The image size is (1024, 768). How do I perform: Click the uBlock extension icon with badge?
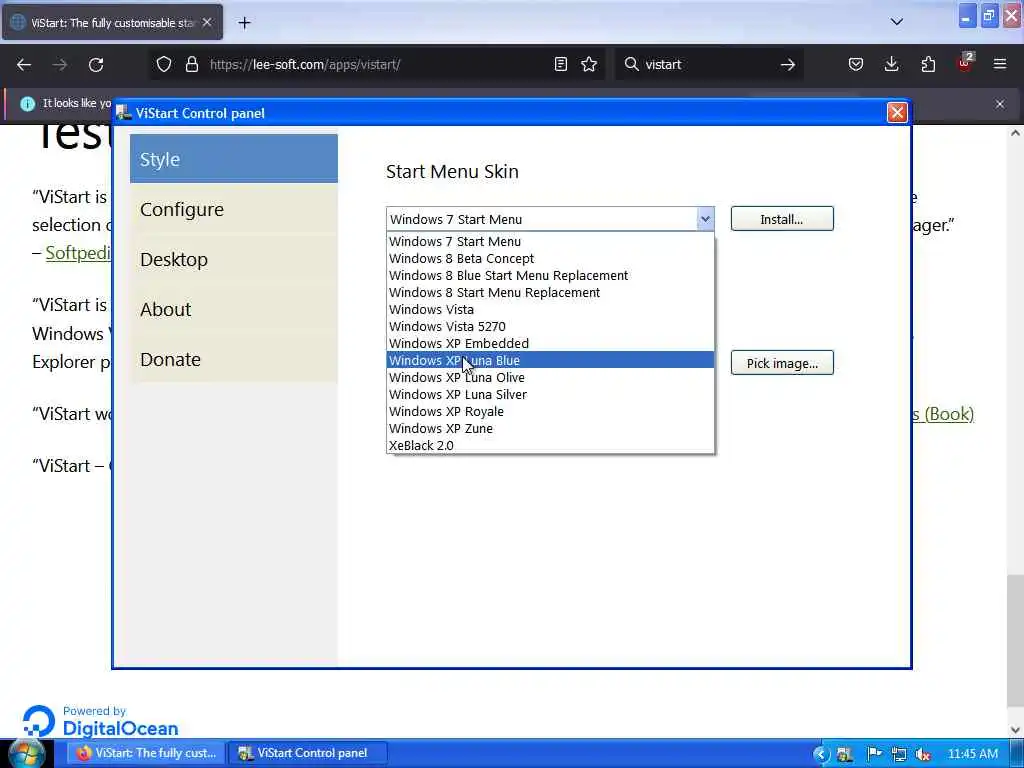(965, 63)
